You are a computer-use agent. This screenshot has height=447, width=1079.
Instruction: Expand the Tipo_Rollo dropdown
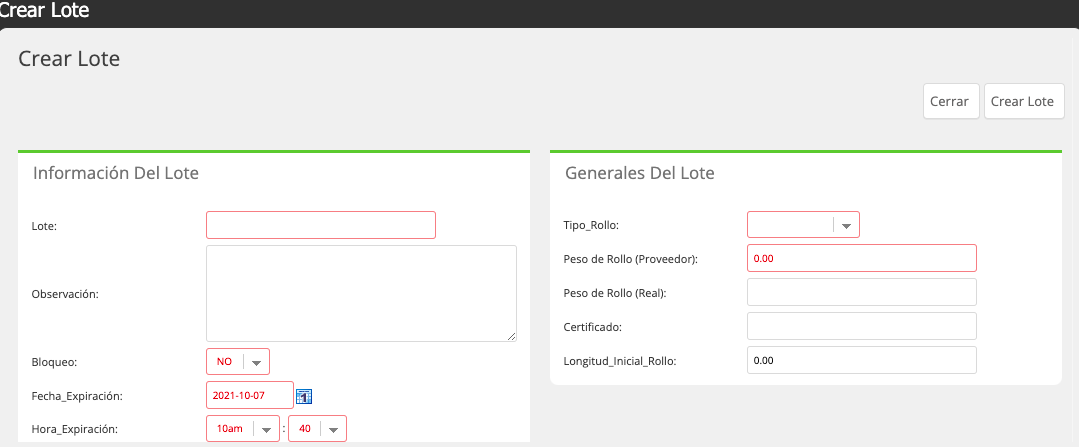coord(803,225)
